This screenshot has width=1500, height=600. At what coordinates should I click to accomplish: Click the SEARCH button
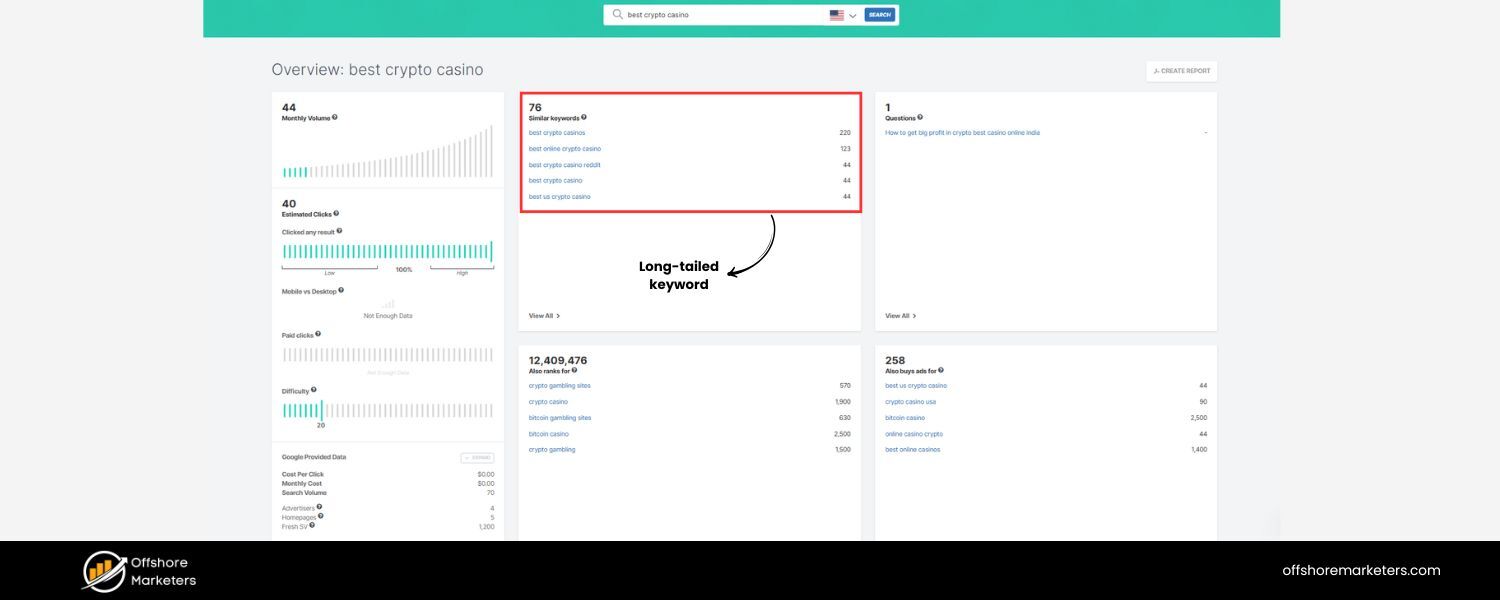click(878, 14)
